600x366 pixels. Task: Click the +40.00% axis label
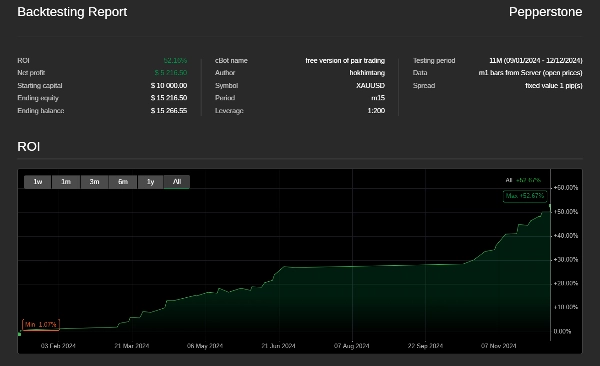click(566, 236)
